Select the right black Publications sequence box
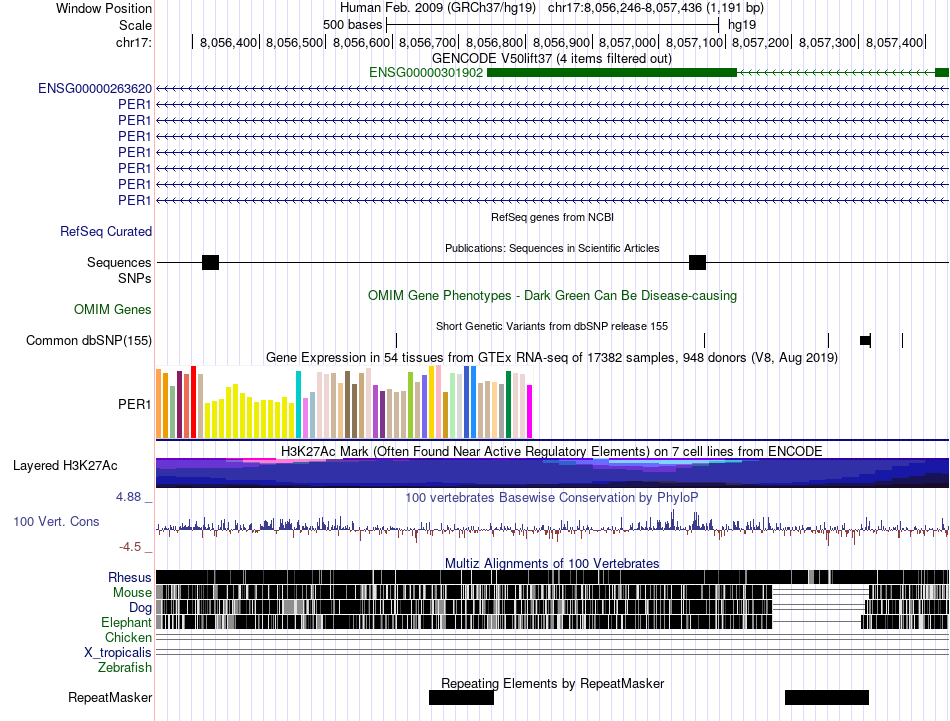The image size is (950, 721). click(x=697, y=262)
